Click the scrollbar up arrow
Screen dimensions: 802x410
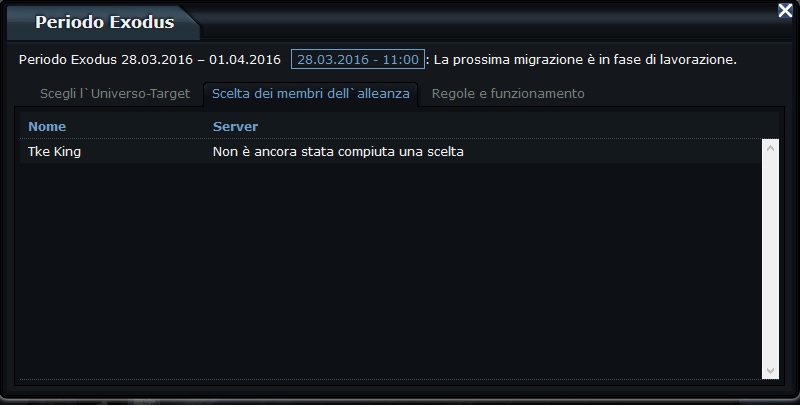[770, 148]
